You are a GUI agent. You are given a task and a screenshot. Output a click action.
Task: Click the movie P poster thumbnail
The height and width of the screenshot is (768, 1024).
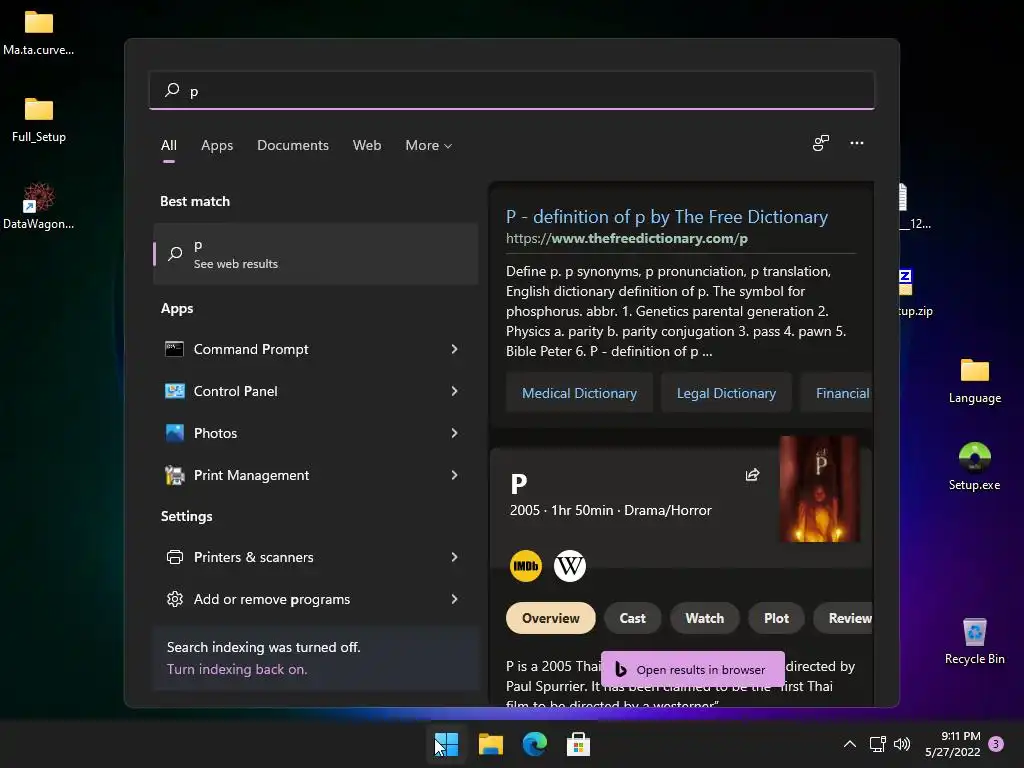tap(820, 489)
